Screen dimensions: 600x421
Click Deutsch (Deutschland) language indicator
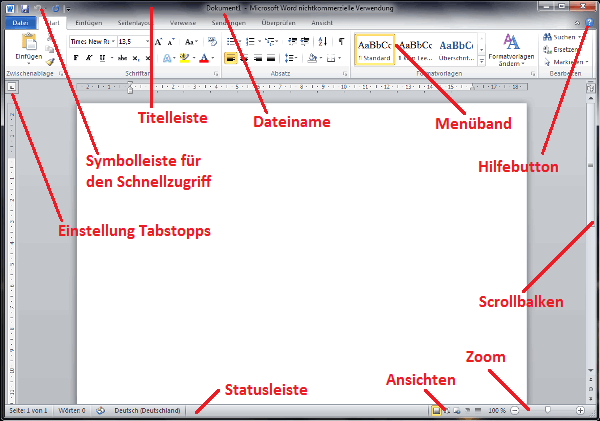pos(147,411)
